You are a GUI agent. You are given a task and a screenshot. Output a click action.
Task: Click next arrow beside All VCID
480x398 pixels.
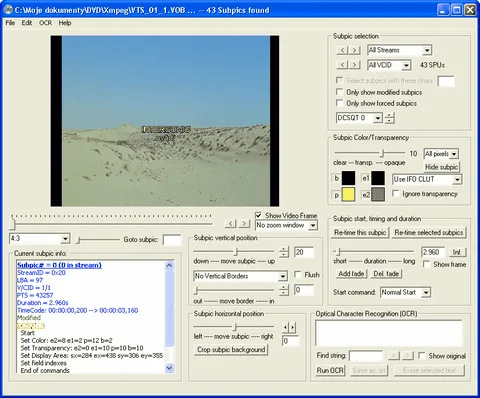355,65
